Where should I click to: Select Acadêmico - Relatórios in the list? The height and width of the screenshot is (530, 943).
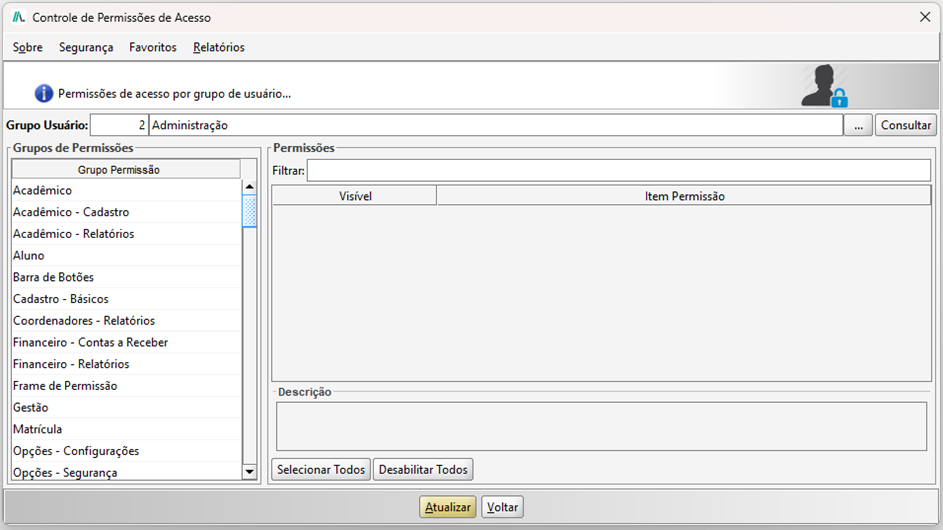click(126, 233)
